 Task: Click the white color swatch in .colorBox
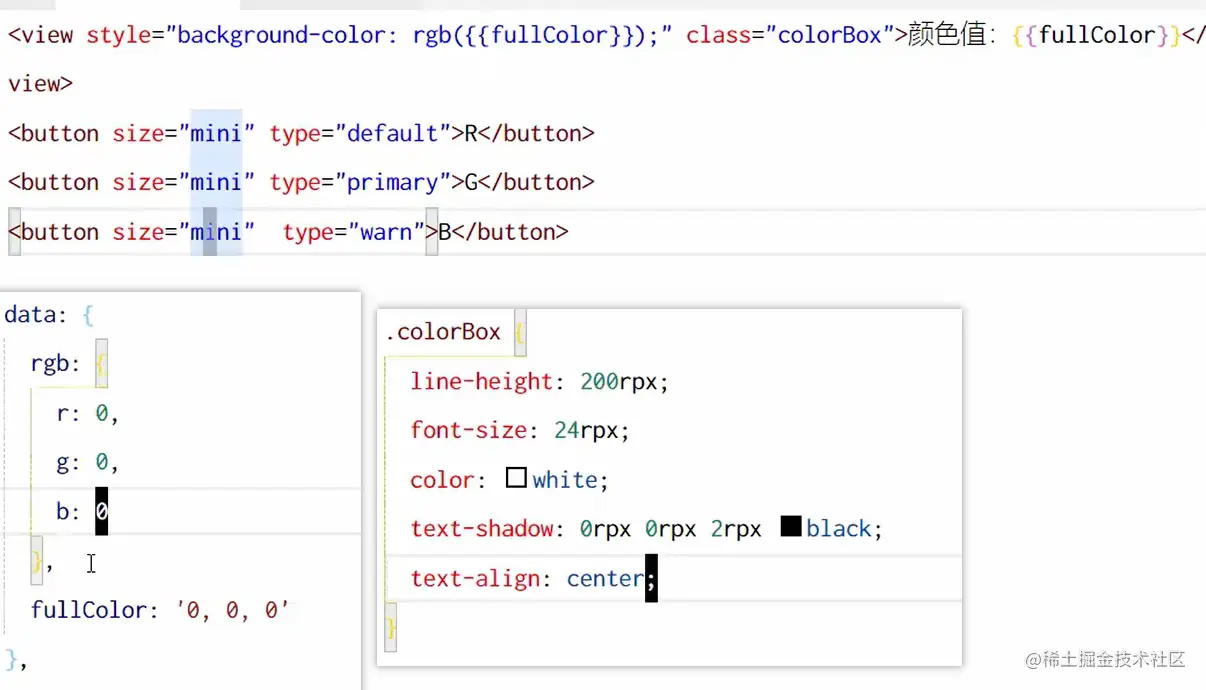pos(516,478)
